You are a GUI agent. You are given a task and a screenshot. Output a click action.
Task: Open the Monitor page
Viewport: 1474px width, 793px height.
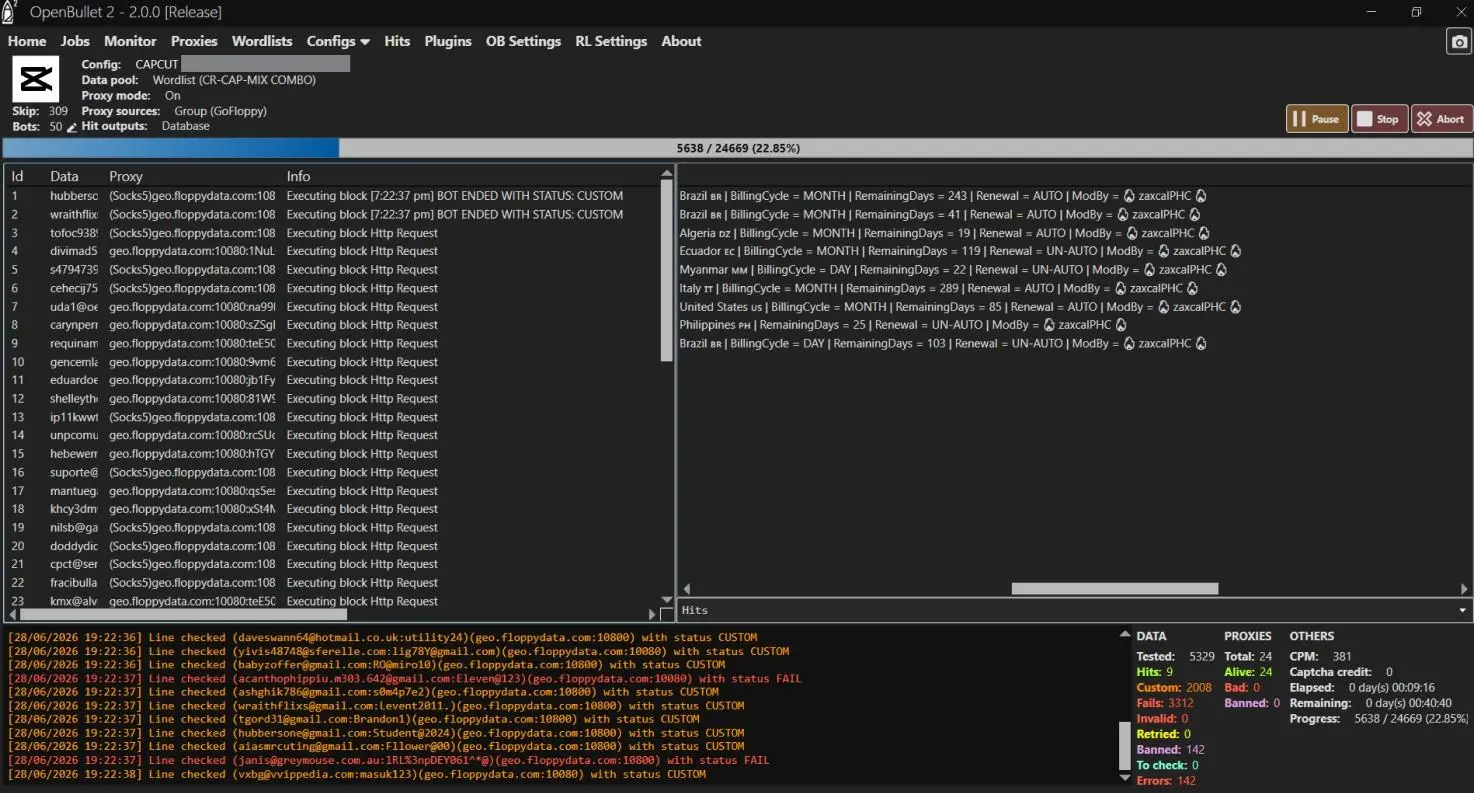pyautogui.click(x=130, y=41)
